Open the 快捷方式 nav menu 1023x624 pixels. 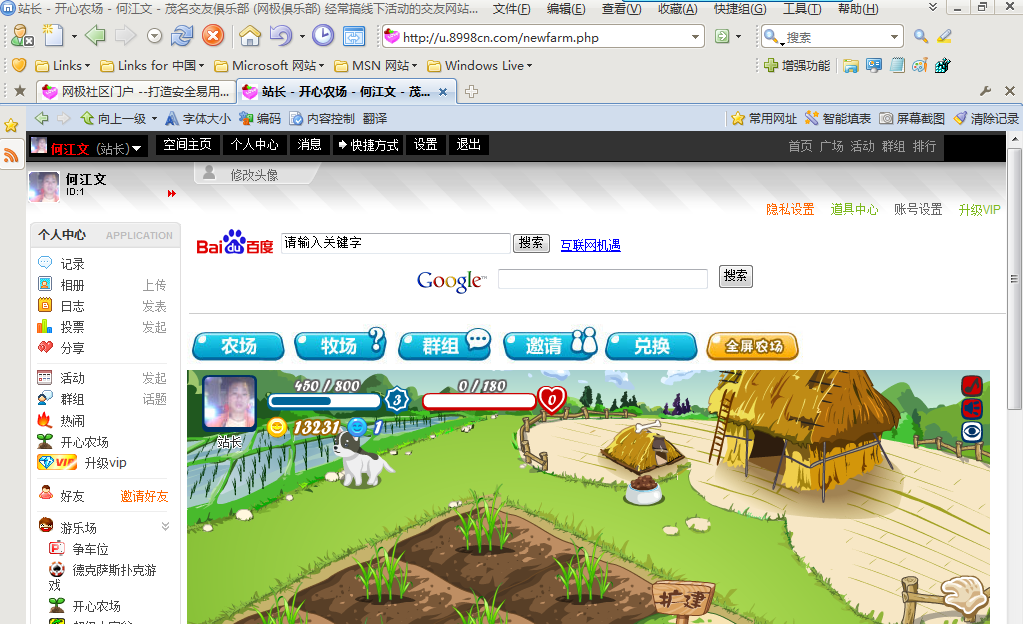(369, 145)
